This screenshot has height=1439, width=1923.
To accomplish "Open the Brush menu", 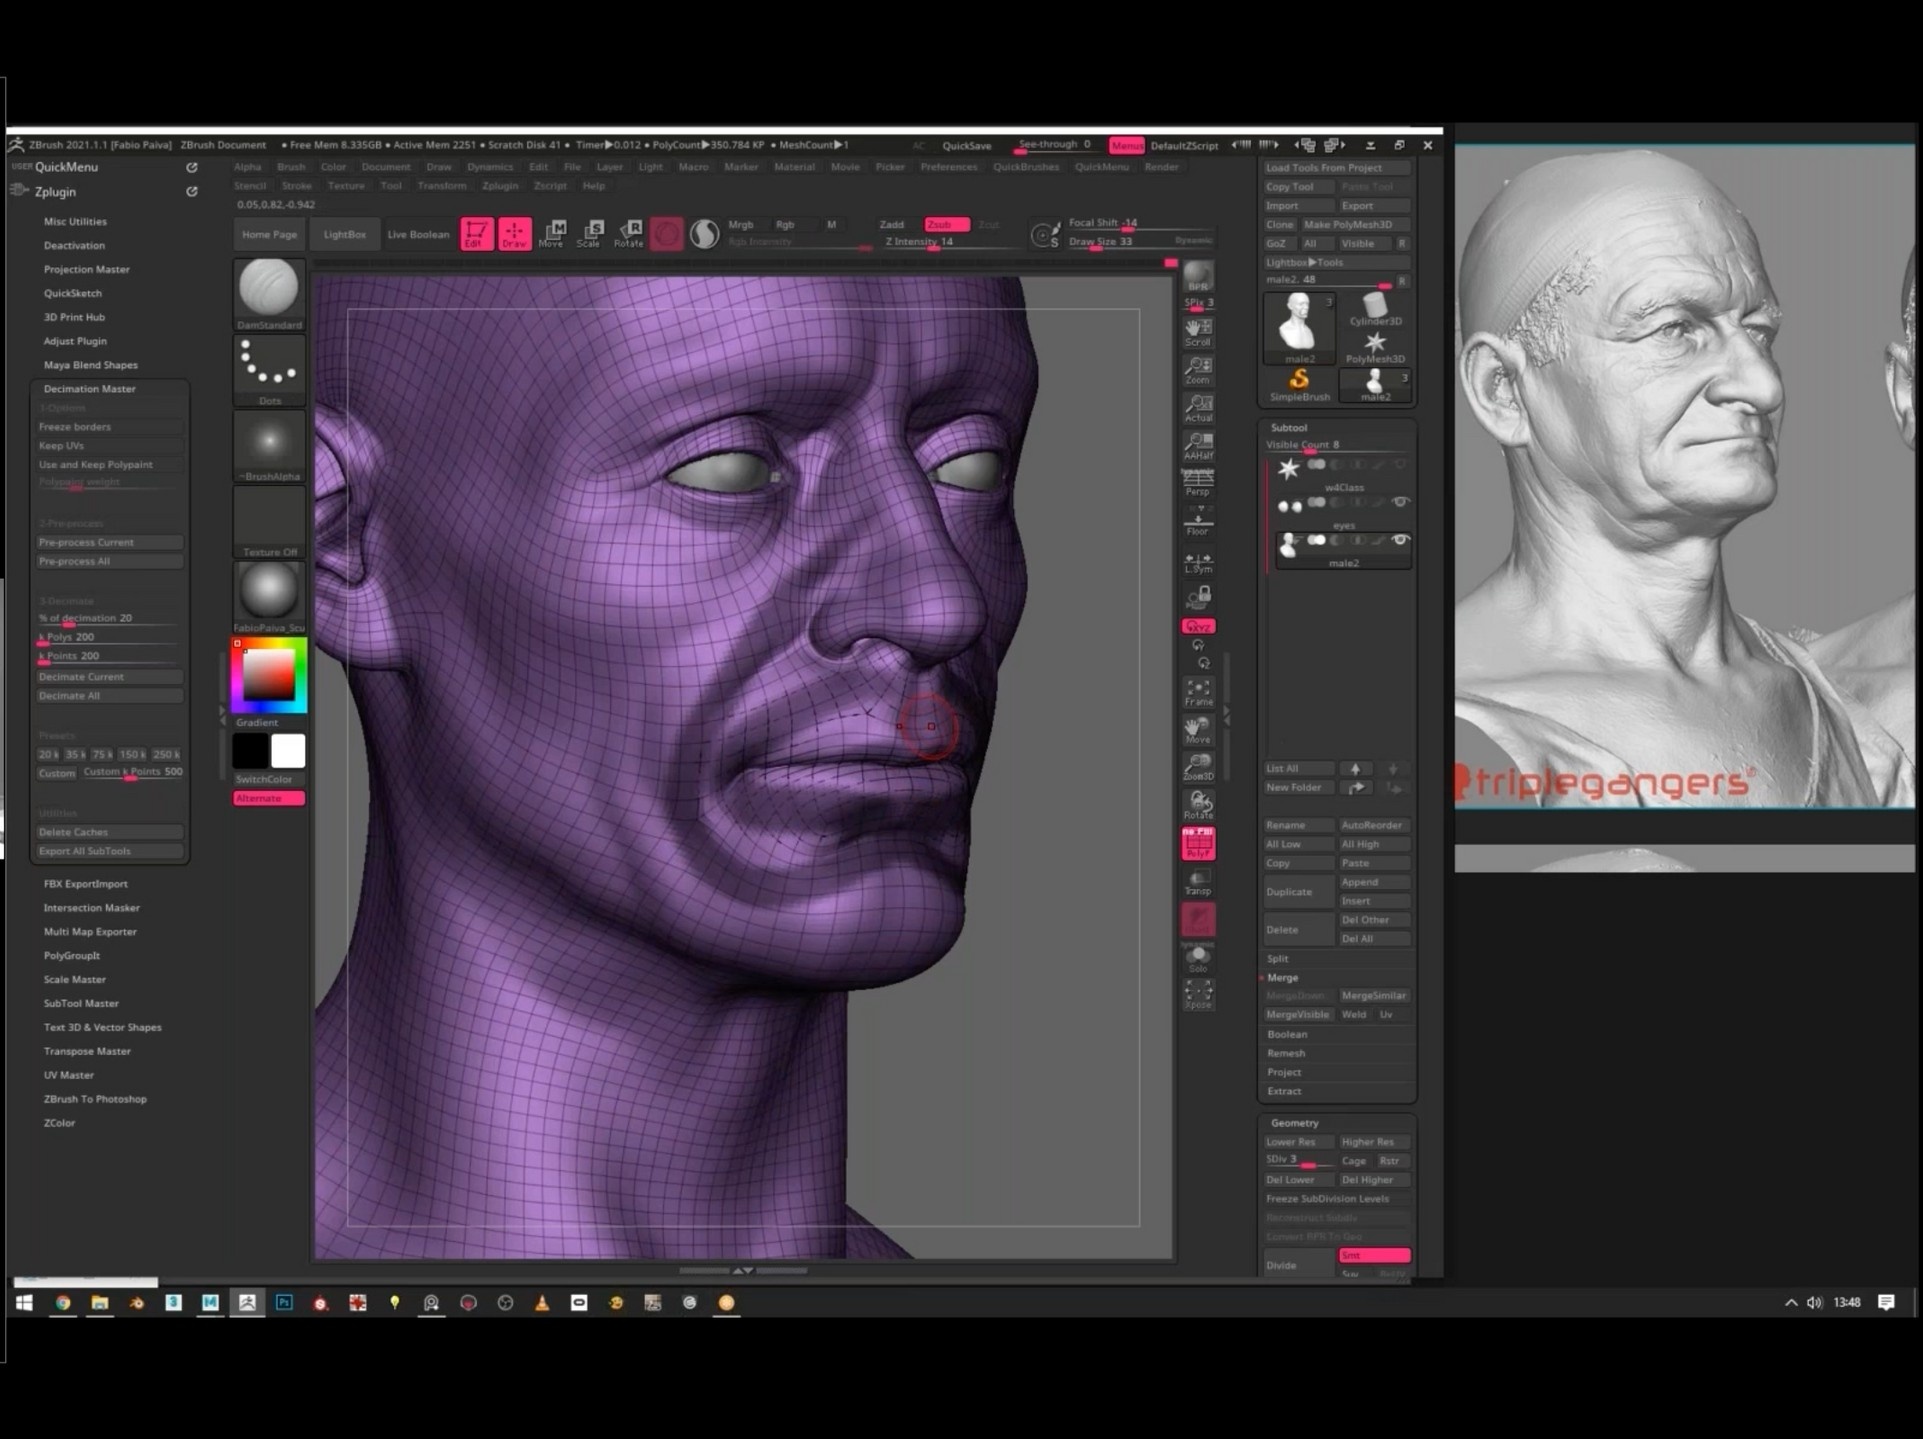I will pos(291,167).
